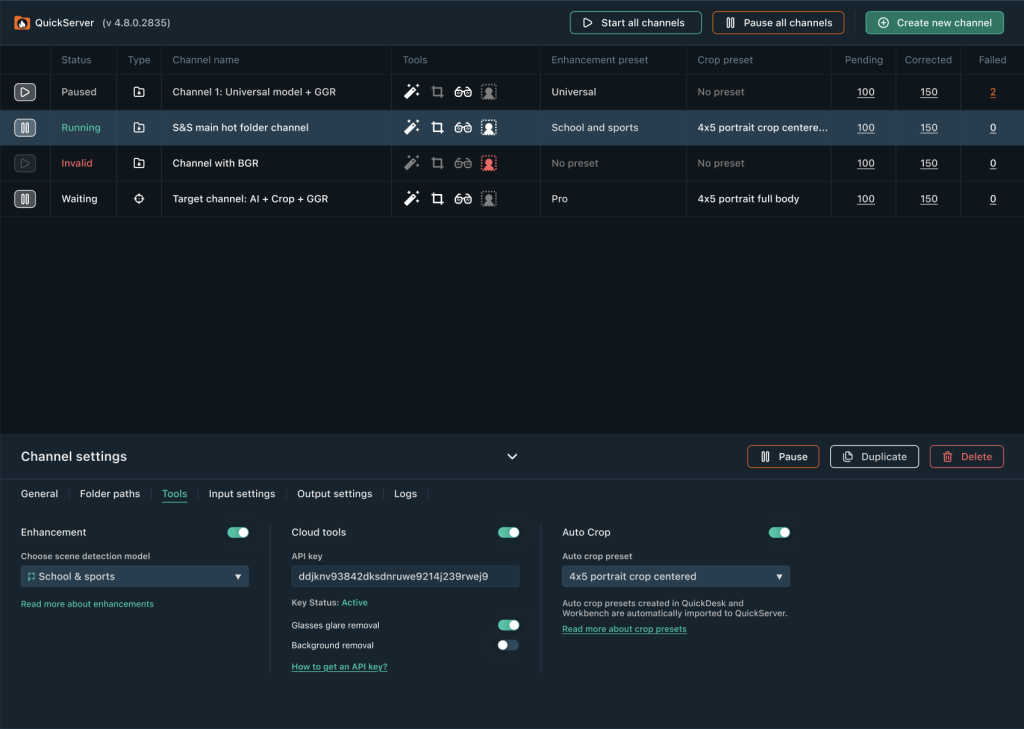Click the background removal icon in Target channel row
Image resolution: width=1024 pixels, height=729 pixels.
[x=488, y=199]
